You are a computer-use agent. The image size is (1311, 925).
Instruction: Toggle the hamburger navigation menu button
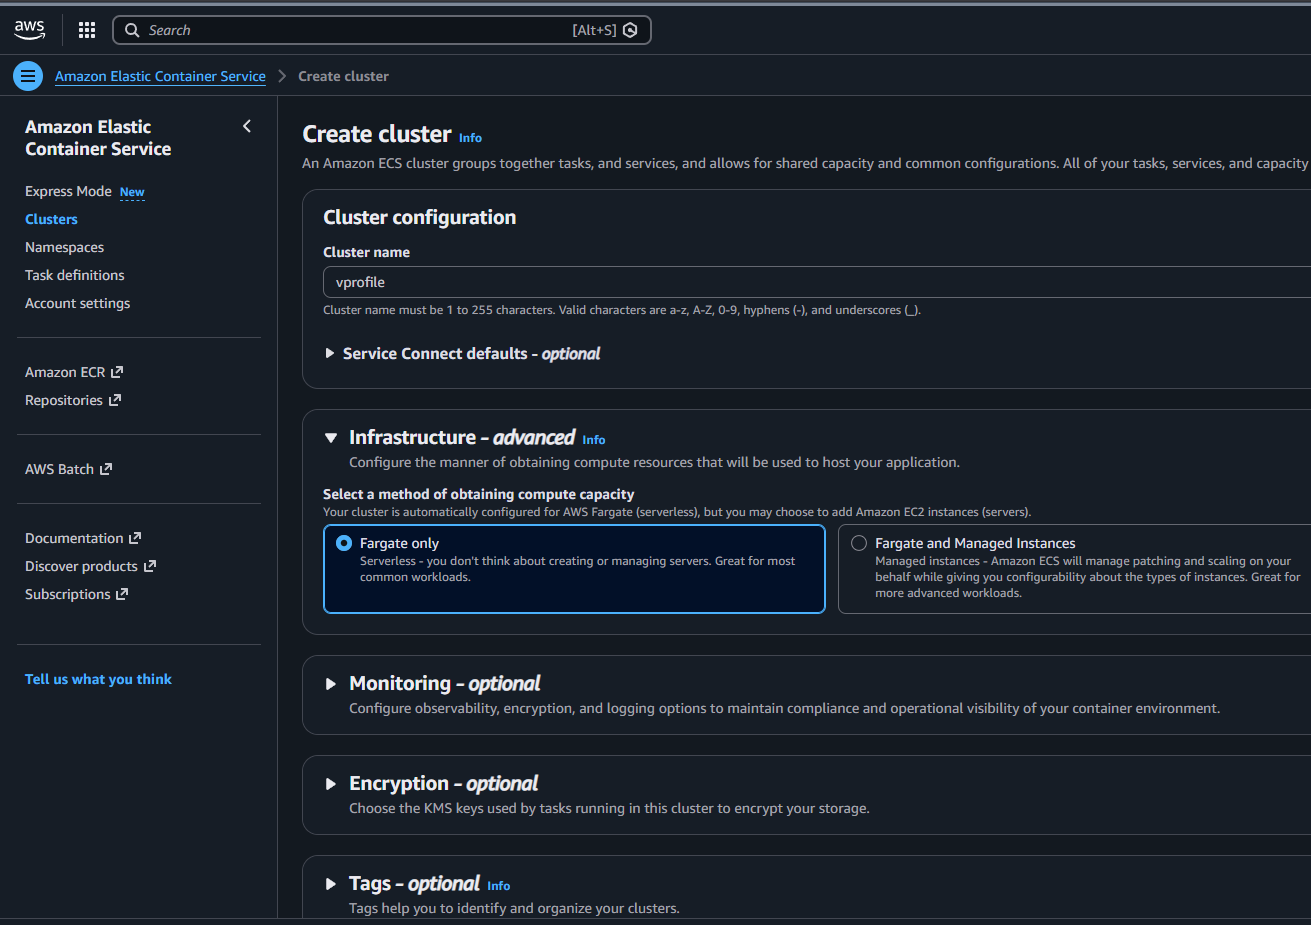[x=28, y=76]
